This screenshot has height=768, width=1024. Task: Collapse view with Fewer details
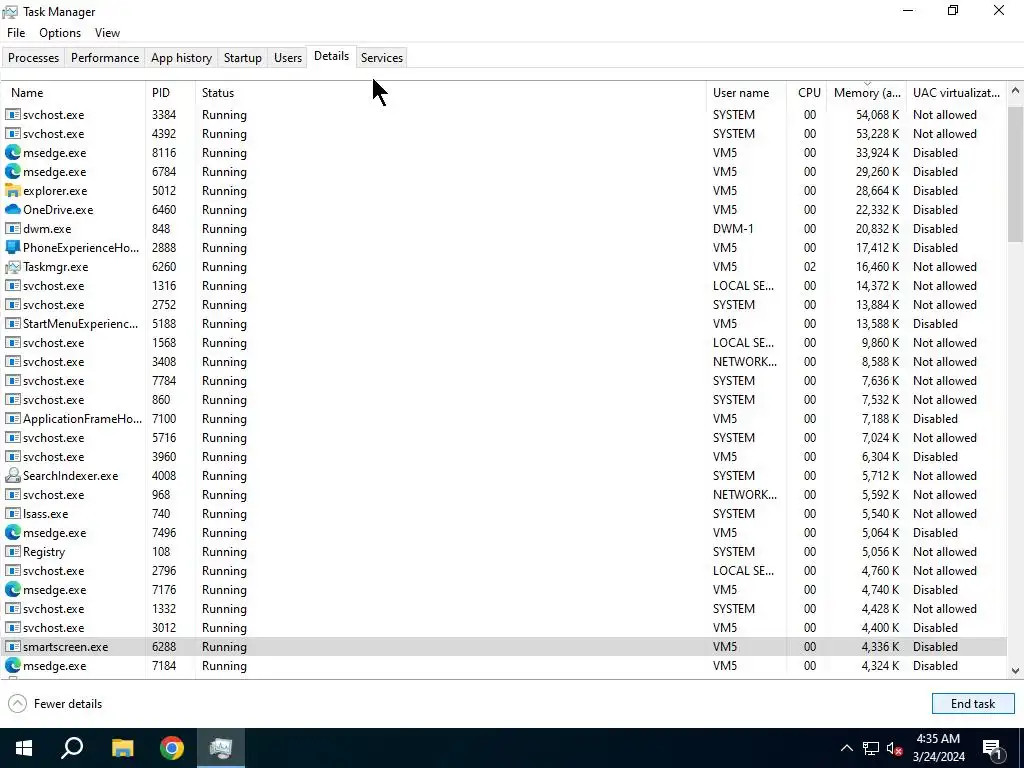pos(56,703)
